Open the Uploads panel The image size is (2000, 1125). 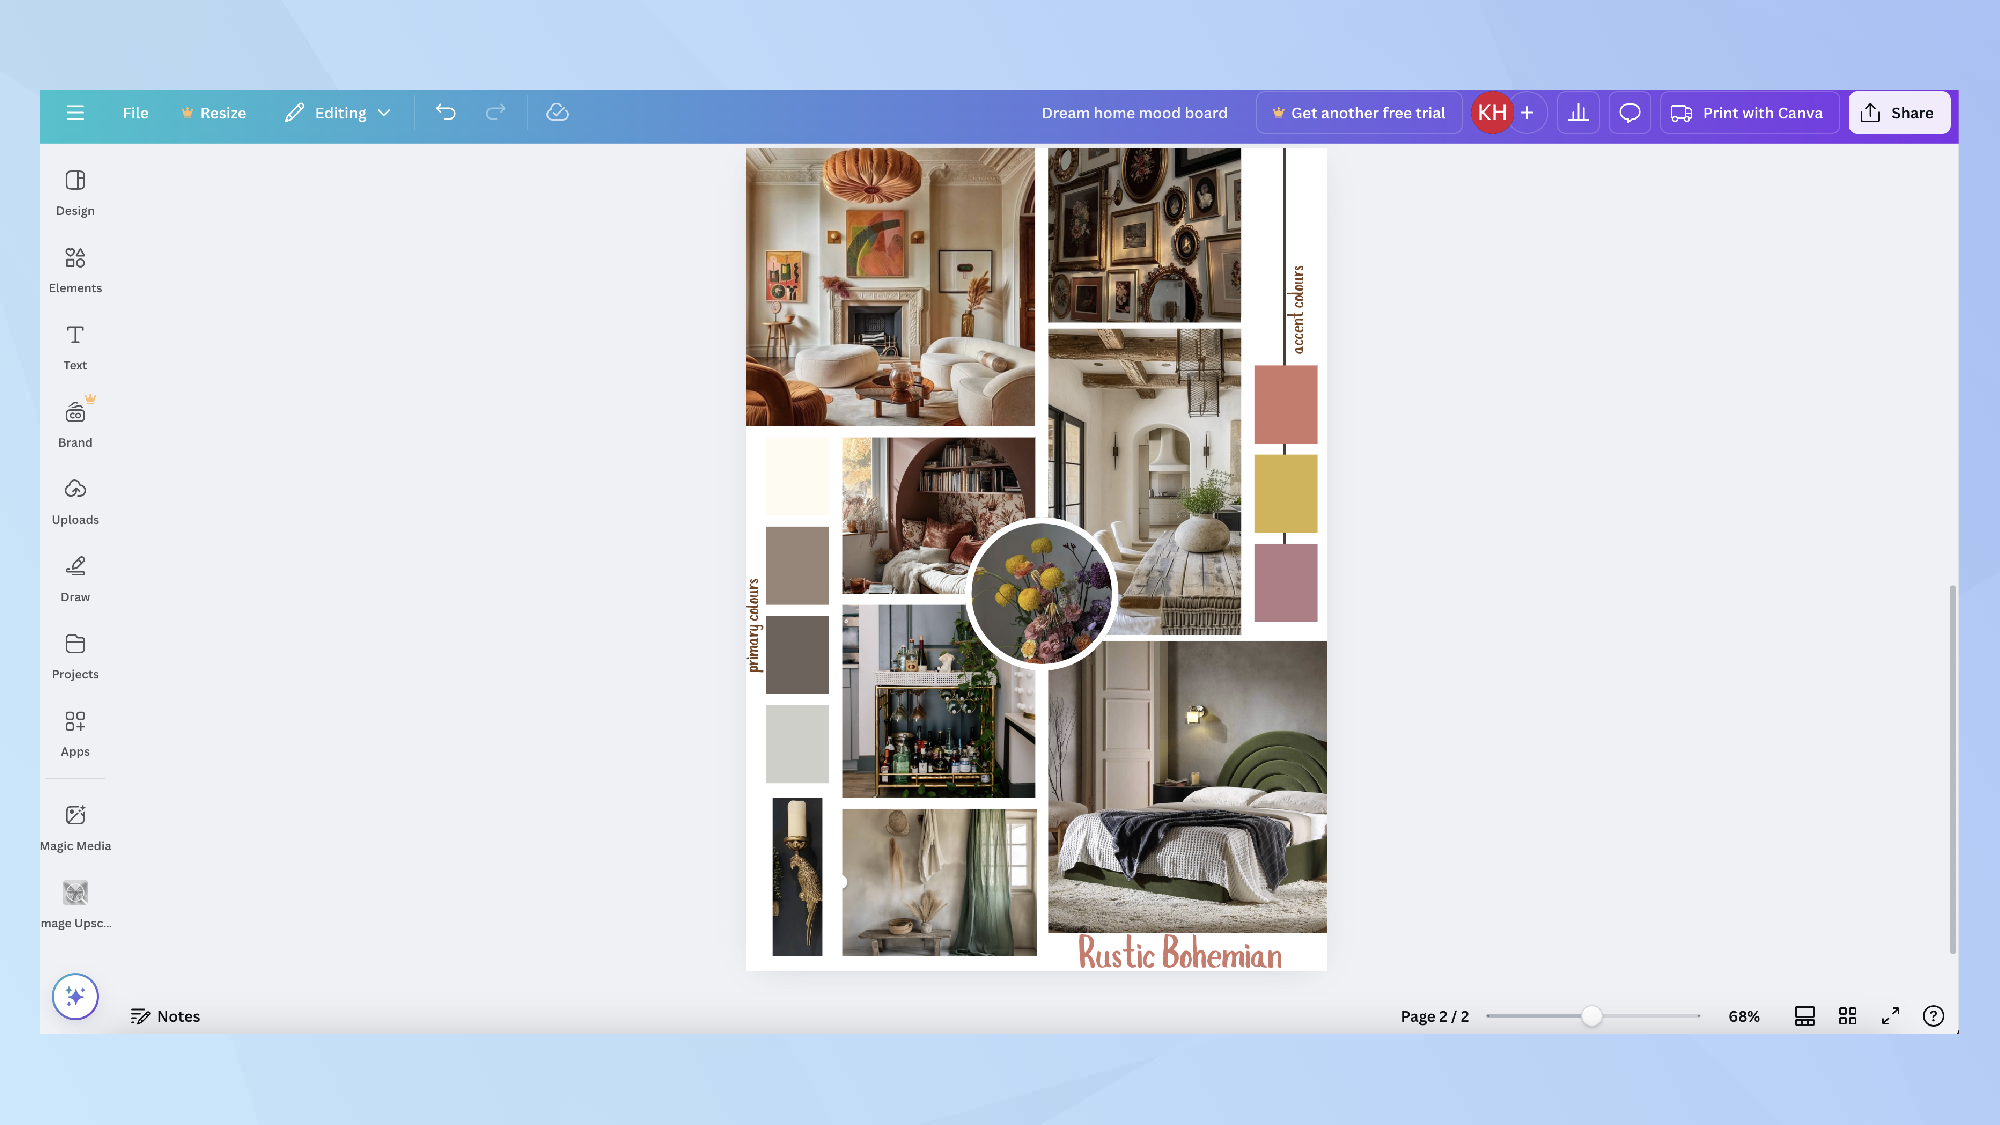75,502
